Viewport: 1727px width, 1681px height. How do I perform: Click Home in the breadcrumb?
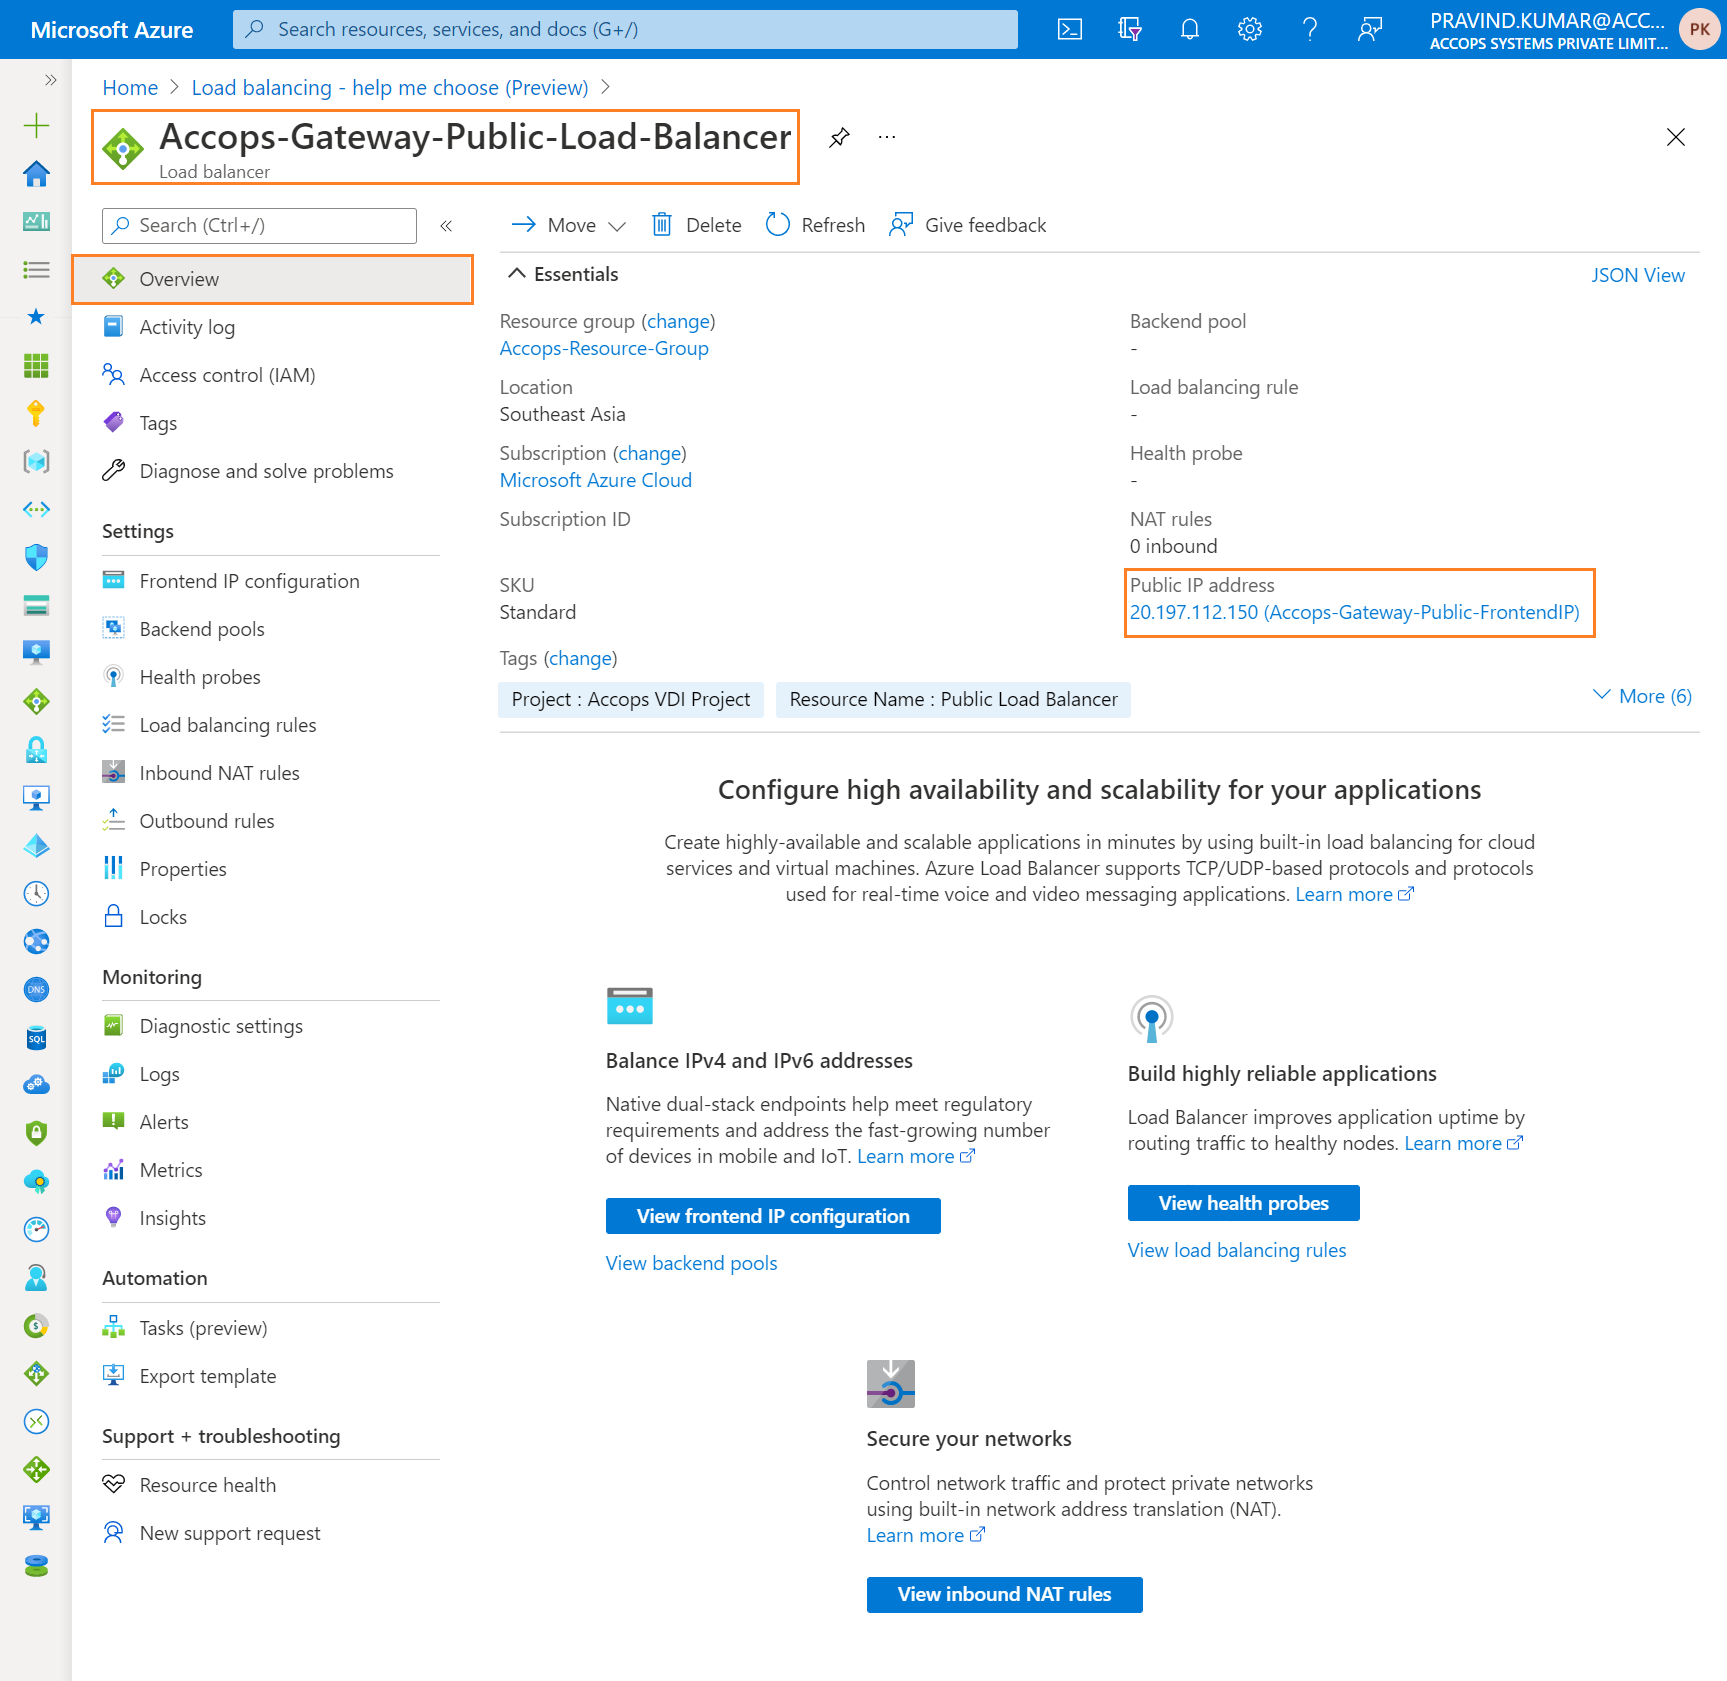[130, 88]
